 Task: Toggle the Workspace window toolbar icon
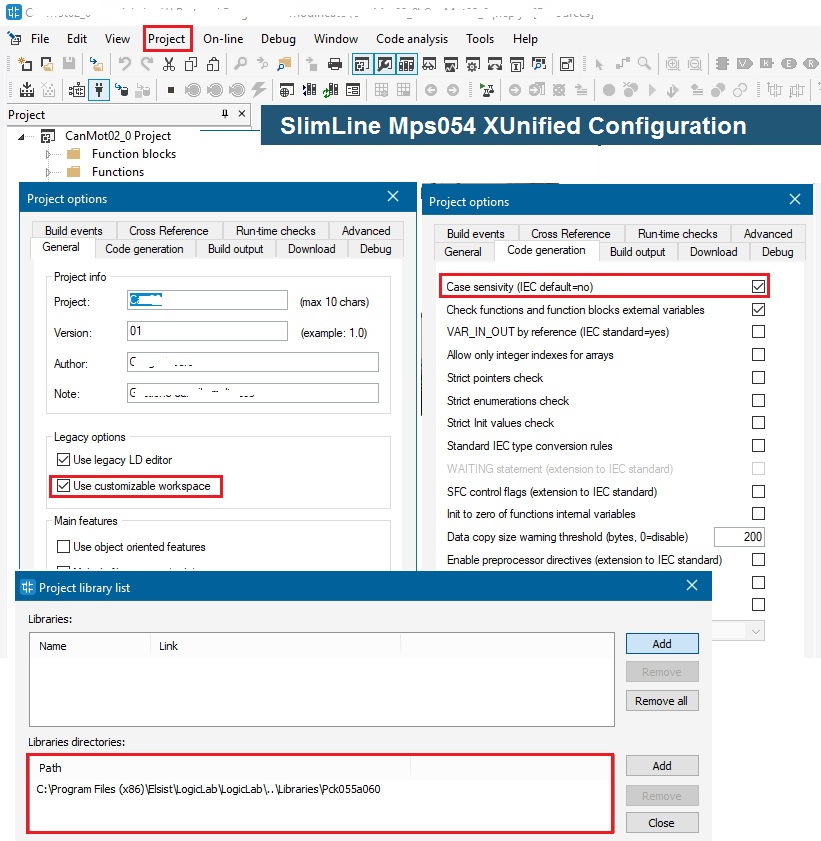pyautogui.click(x=362, y=64)
